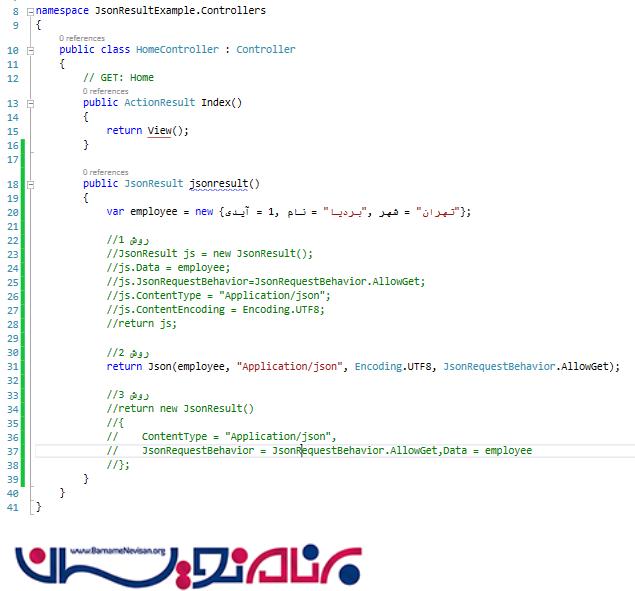Click line number 41 in the margin
Viewport: 635px width, 591px height.
click(x=13, y=507)
